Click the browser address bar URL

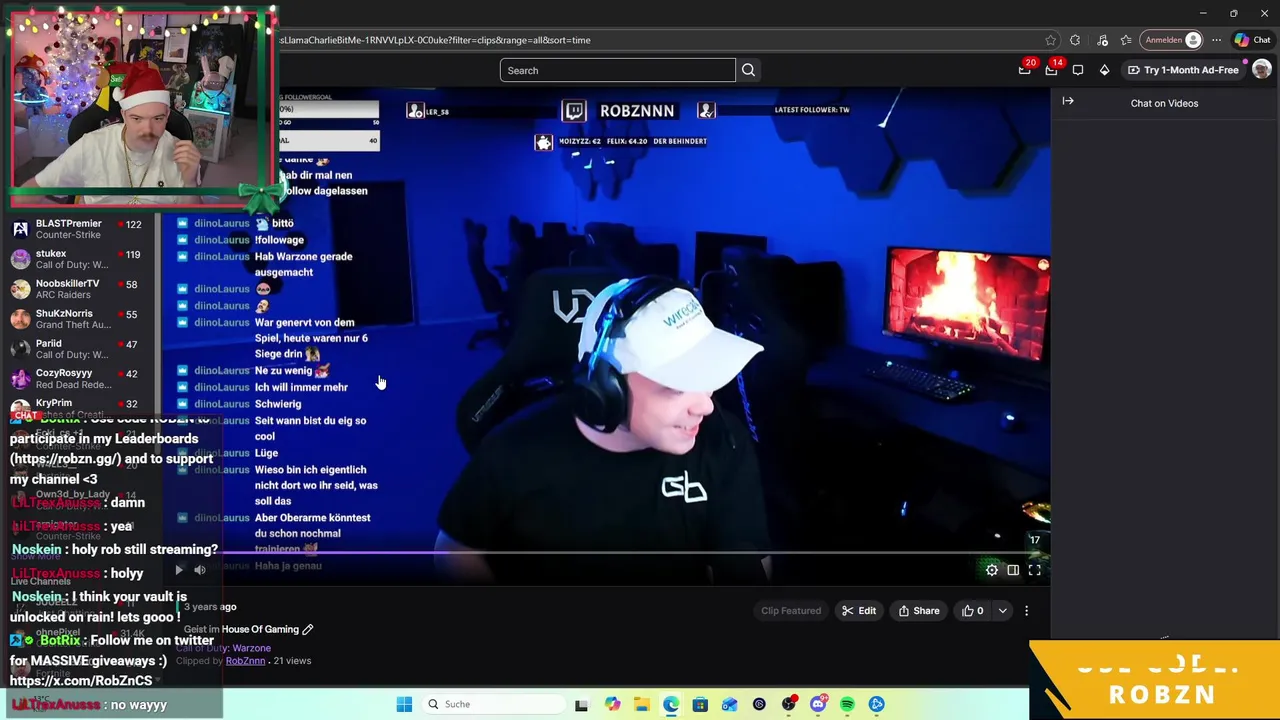(x=435, y=40)
